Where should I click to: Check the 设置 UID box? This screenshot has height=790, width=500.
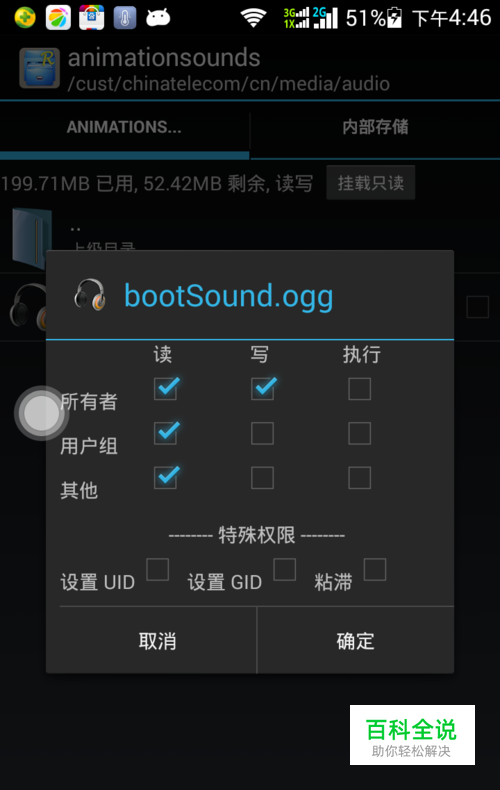pyautogui.click(x=157, y=569)
